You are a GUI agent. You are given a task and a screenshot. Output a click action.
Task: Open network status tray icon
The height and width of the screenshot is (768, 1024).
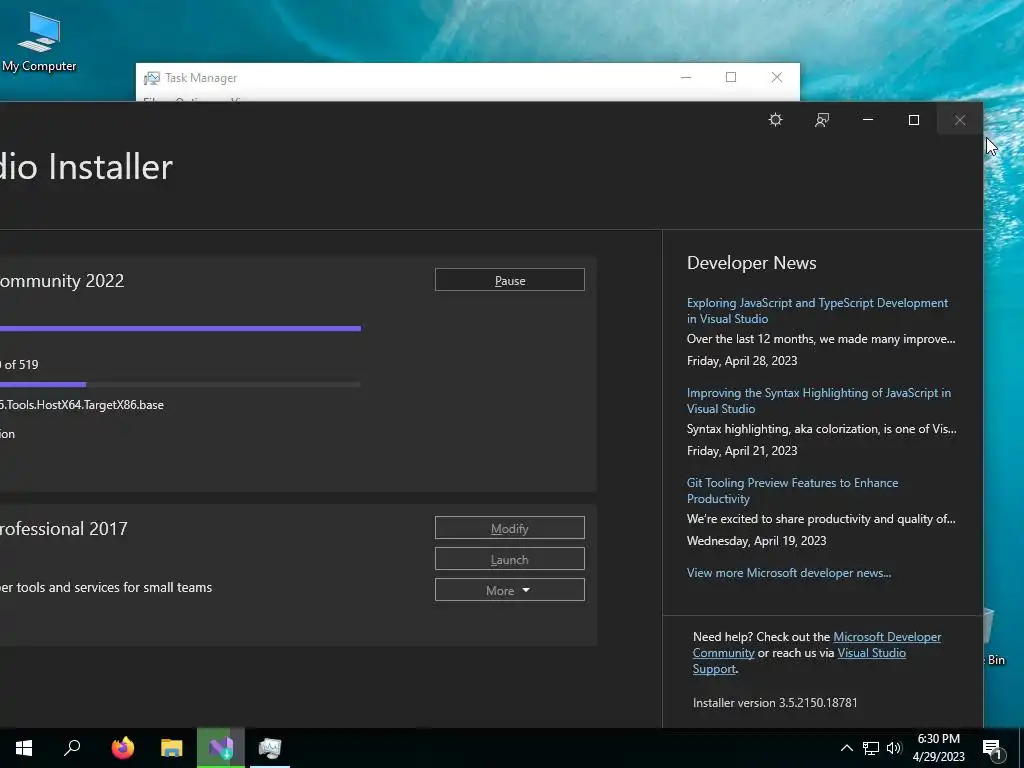[871, 748]
